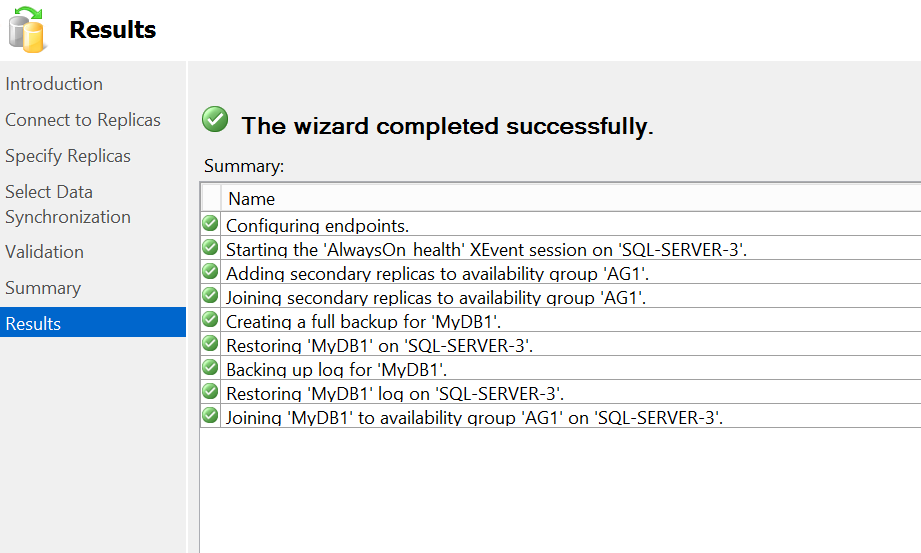This screenshot has width=921, height=553.
Task: Go to Connect to Replicas step
Action: pyautogui.click(x=83, y=120)
